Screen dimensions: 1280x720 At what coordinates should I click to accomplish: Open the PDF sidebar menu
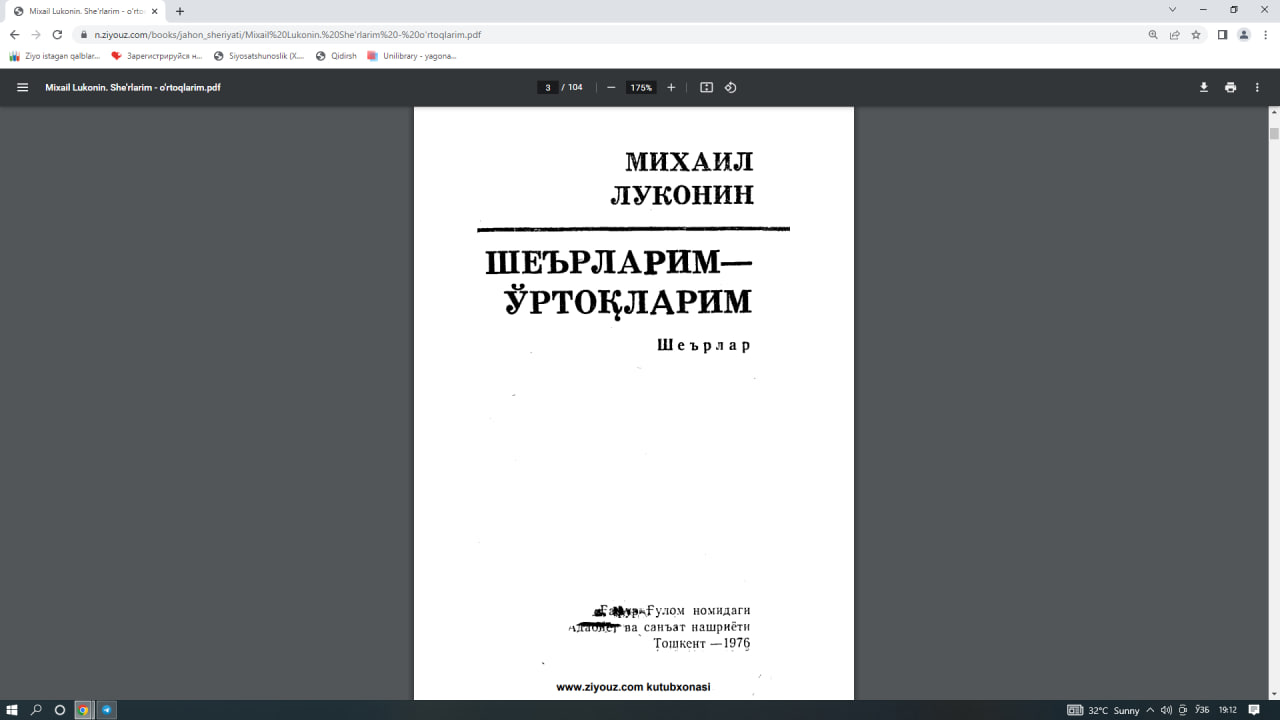pyautogui.click(x=21, y=87)
